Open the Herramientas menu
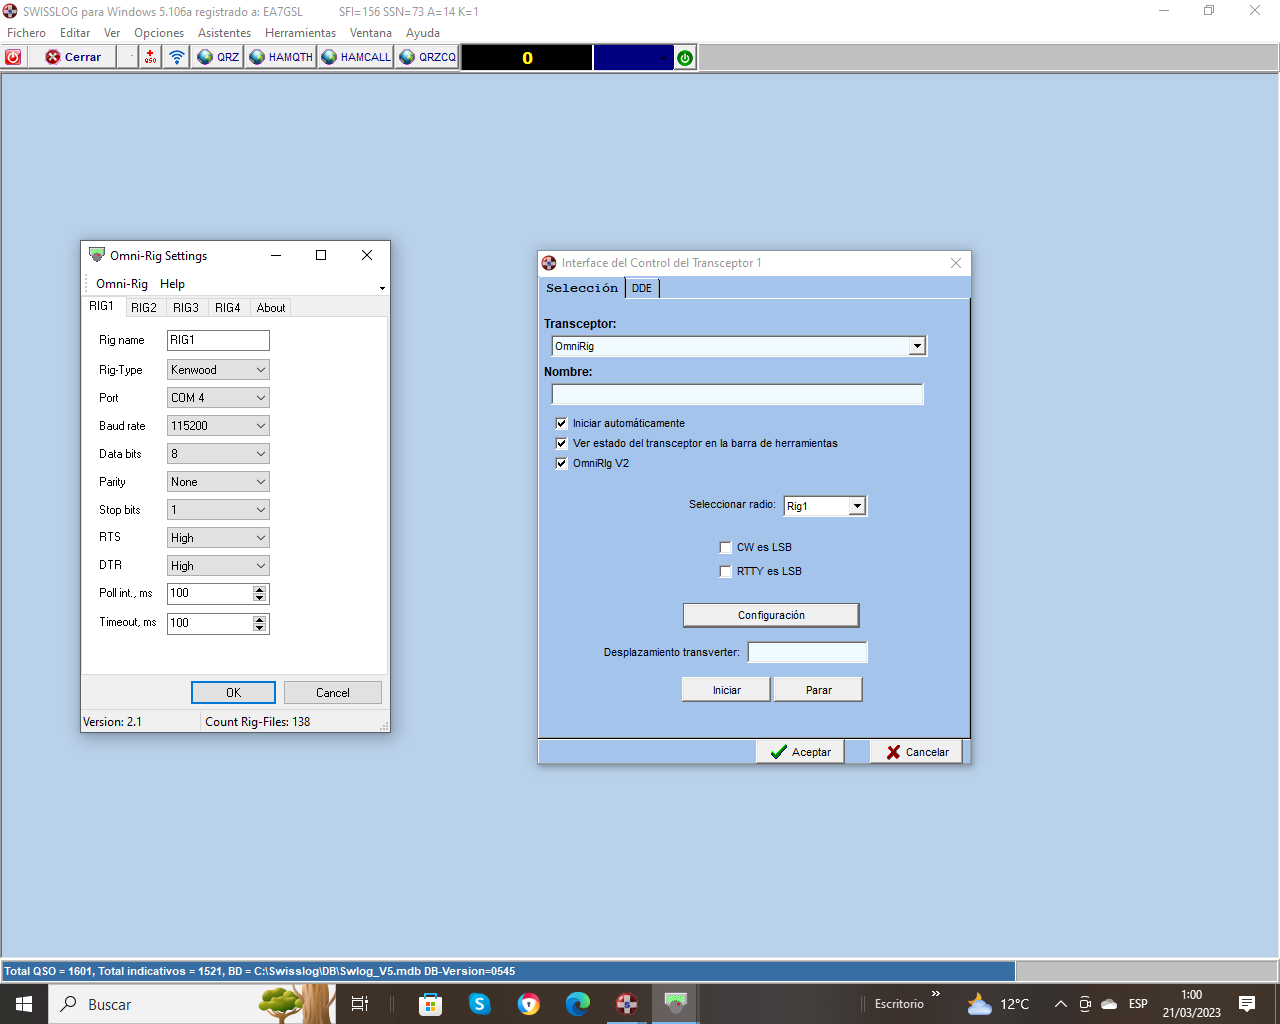This screenshot has height=1024, width=1280. click(x=301, y=33)
